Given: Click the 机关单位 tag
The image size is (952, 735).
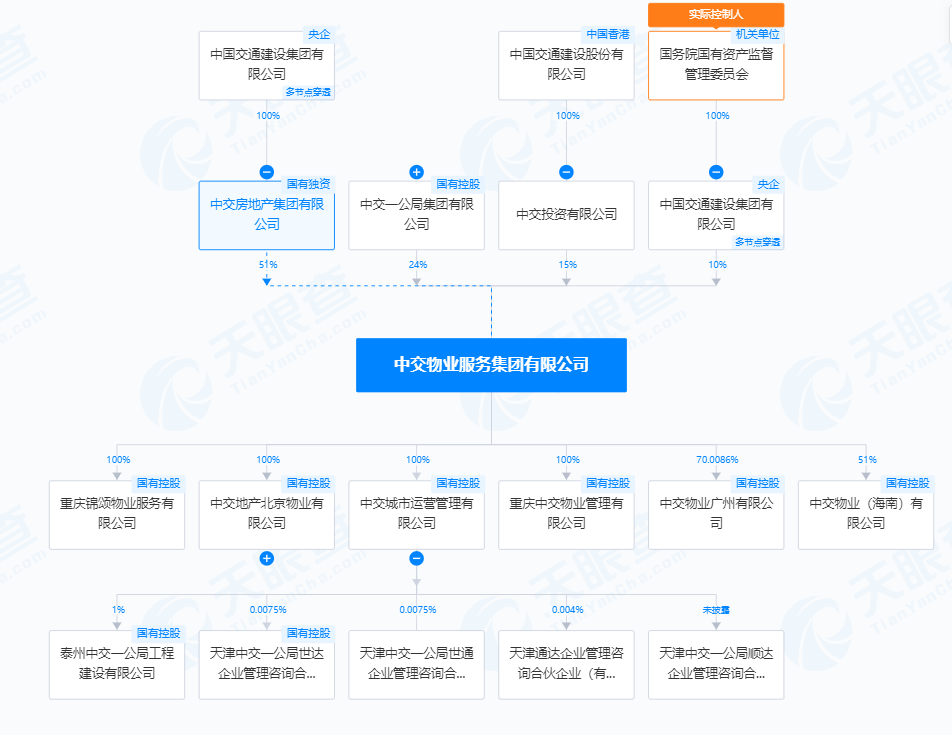Looking at the screenshot, I should tap(757, 35).
